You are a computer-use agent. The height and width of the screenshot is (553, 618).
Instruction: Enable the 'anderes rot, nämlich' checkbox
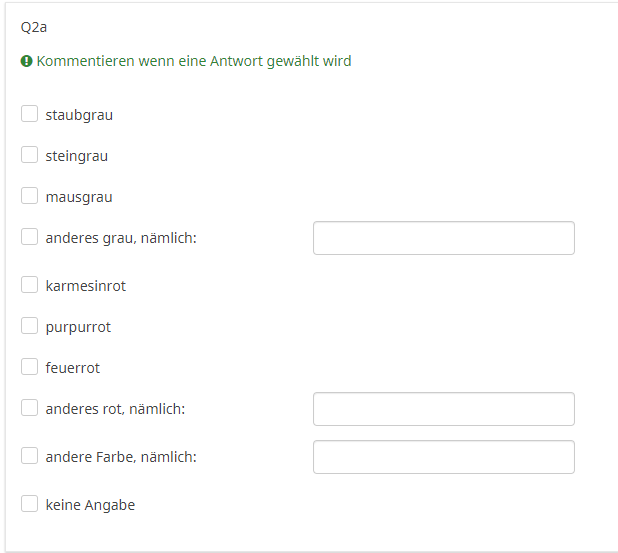click(x=30, y=408)
